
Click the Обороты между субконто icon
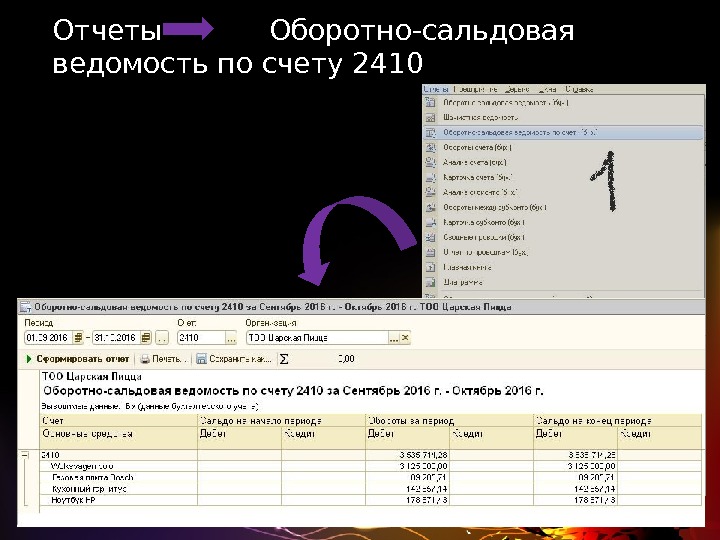coord(430,207)
